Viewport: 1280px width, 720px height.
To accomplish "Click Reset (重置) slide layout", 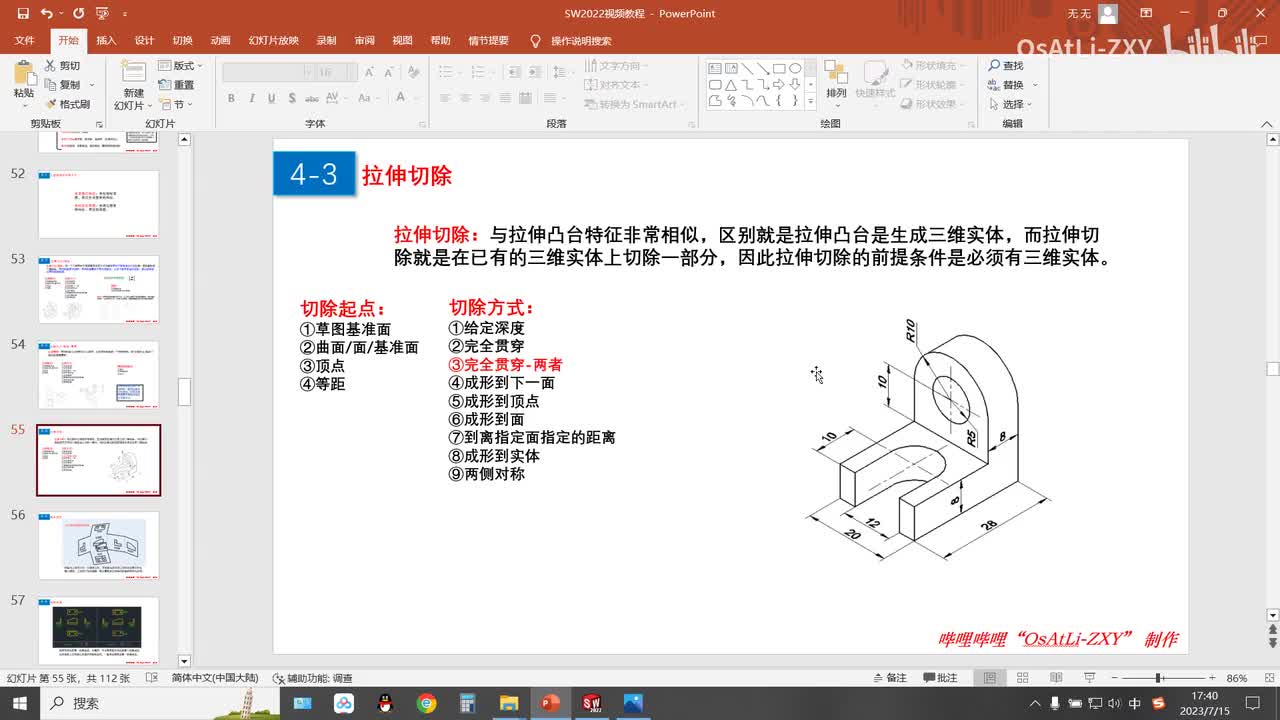I will click(176, 85).
